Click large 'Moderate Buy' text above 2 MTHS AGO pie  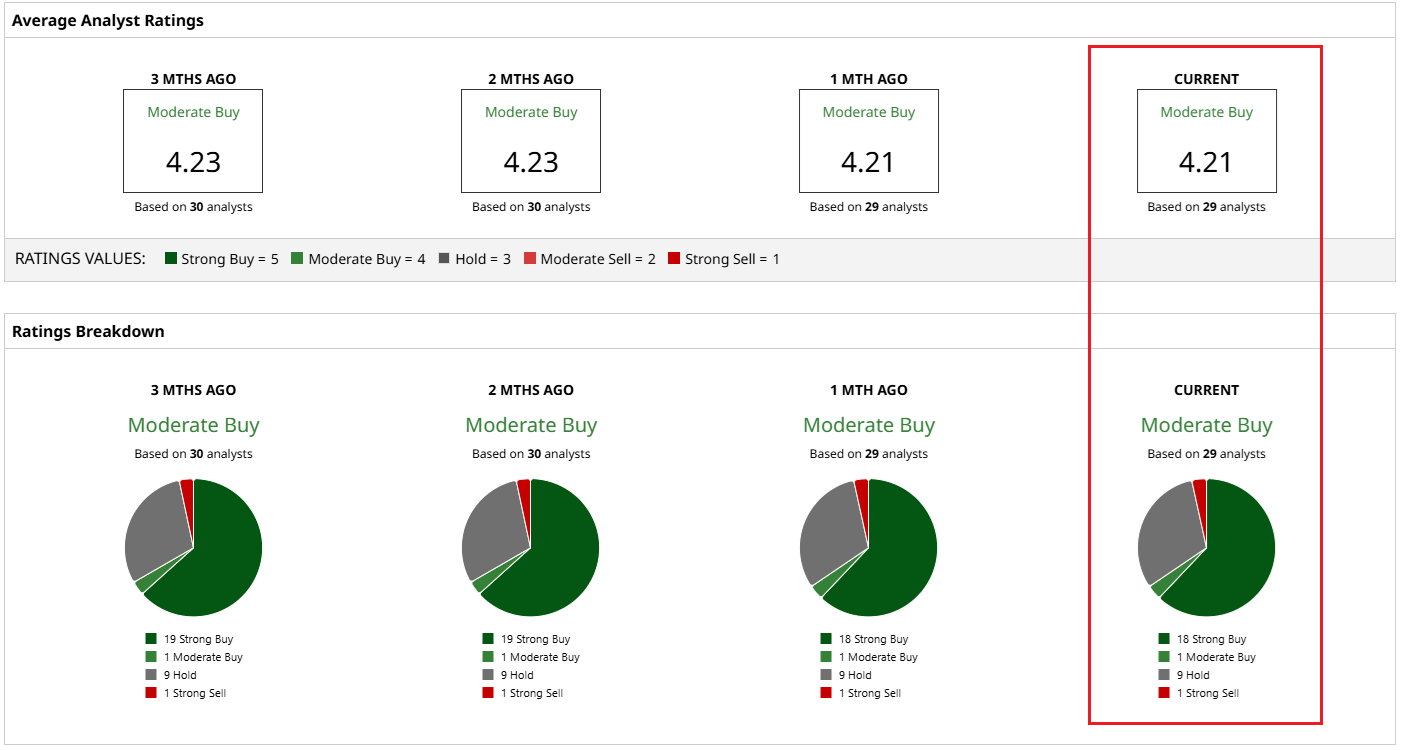coord(531,425)
